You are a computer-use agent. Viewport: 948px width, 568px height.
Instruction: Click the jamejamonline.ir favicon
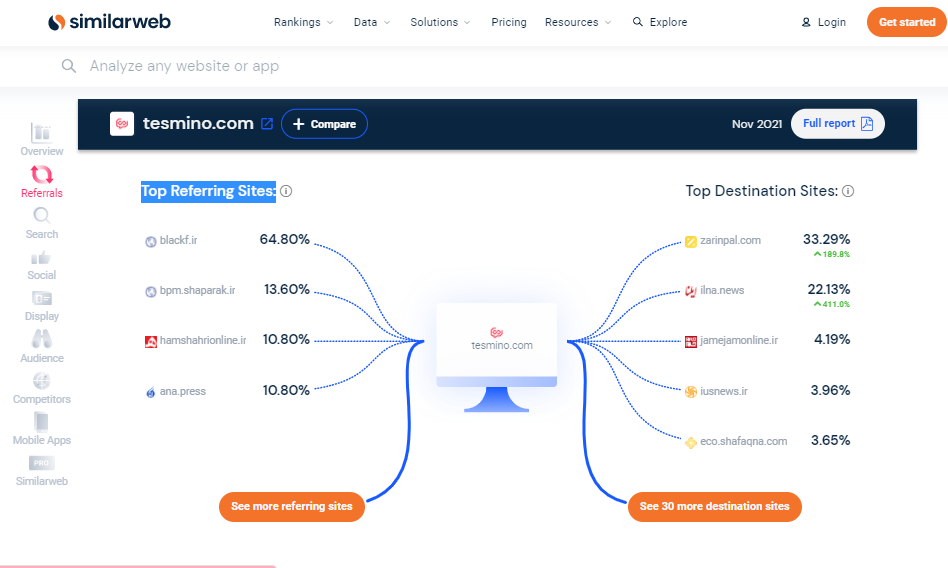[690, 342]
